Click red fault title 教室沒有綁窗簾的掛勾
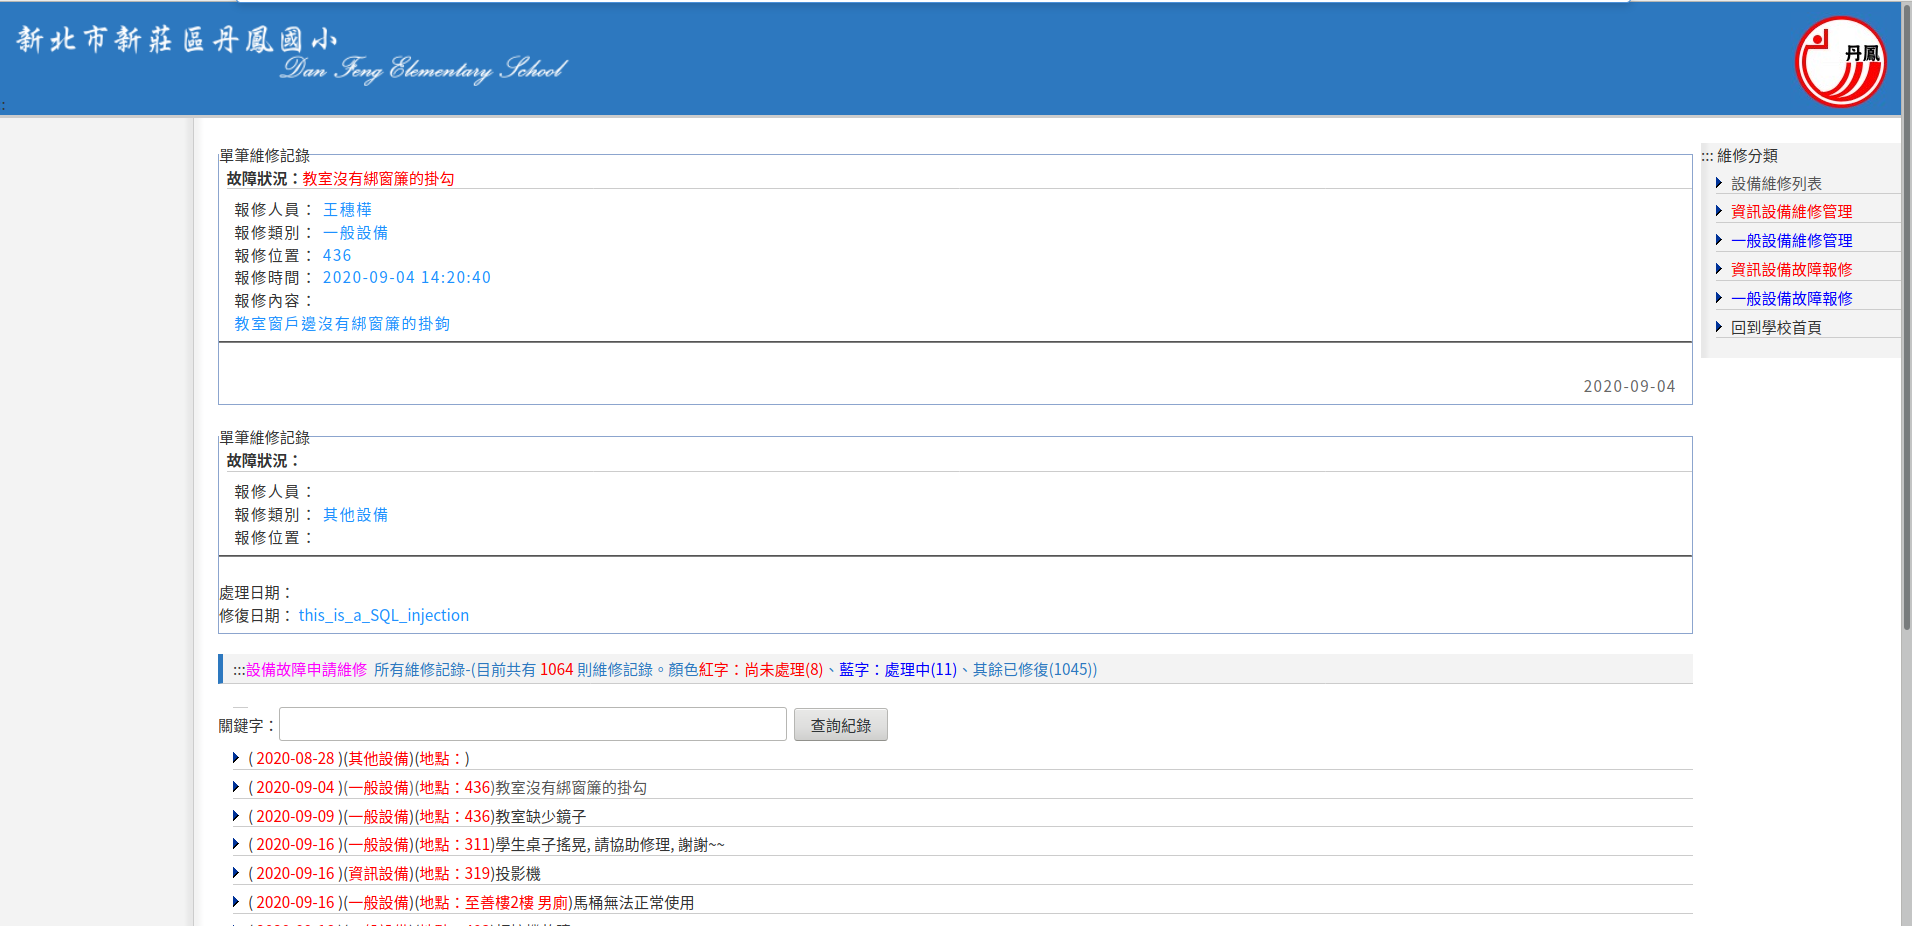Viewport: 1912px width, 926px height. pyautogui.click(x=378, y=179)
